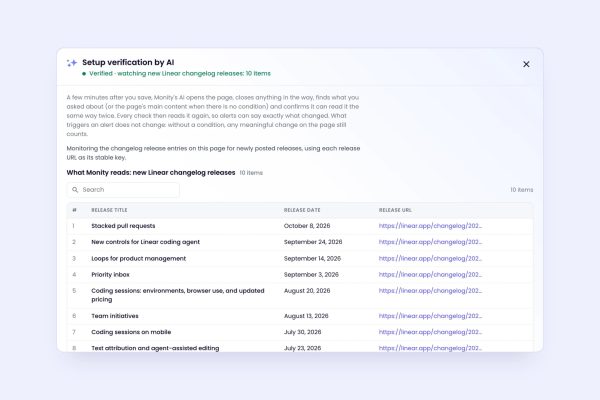Select 'Text attribution and agent-assisted editing' title

[x=155, y=348]
